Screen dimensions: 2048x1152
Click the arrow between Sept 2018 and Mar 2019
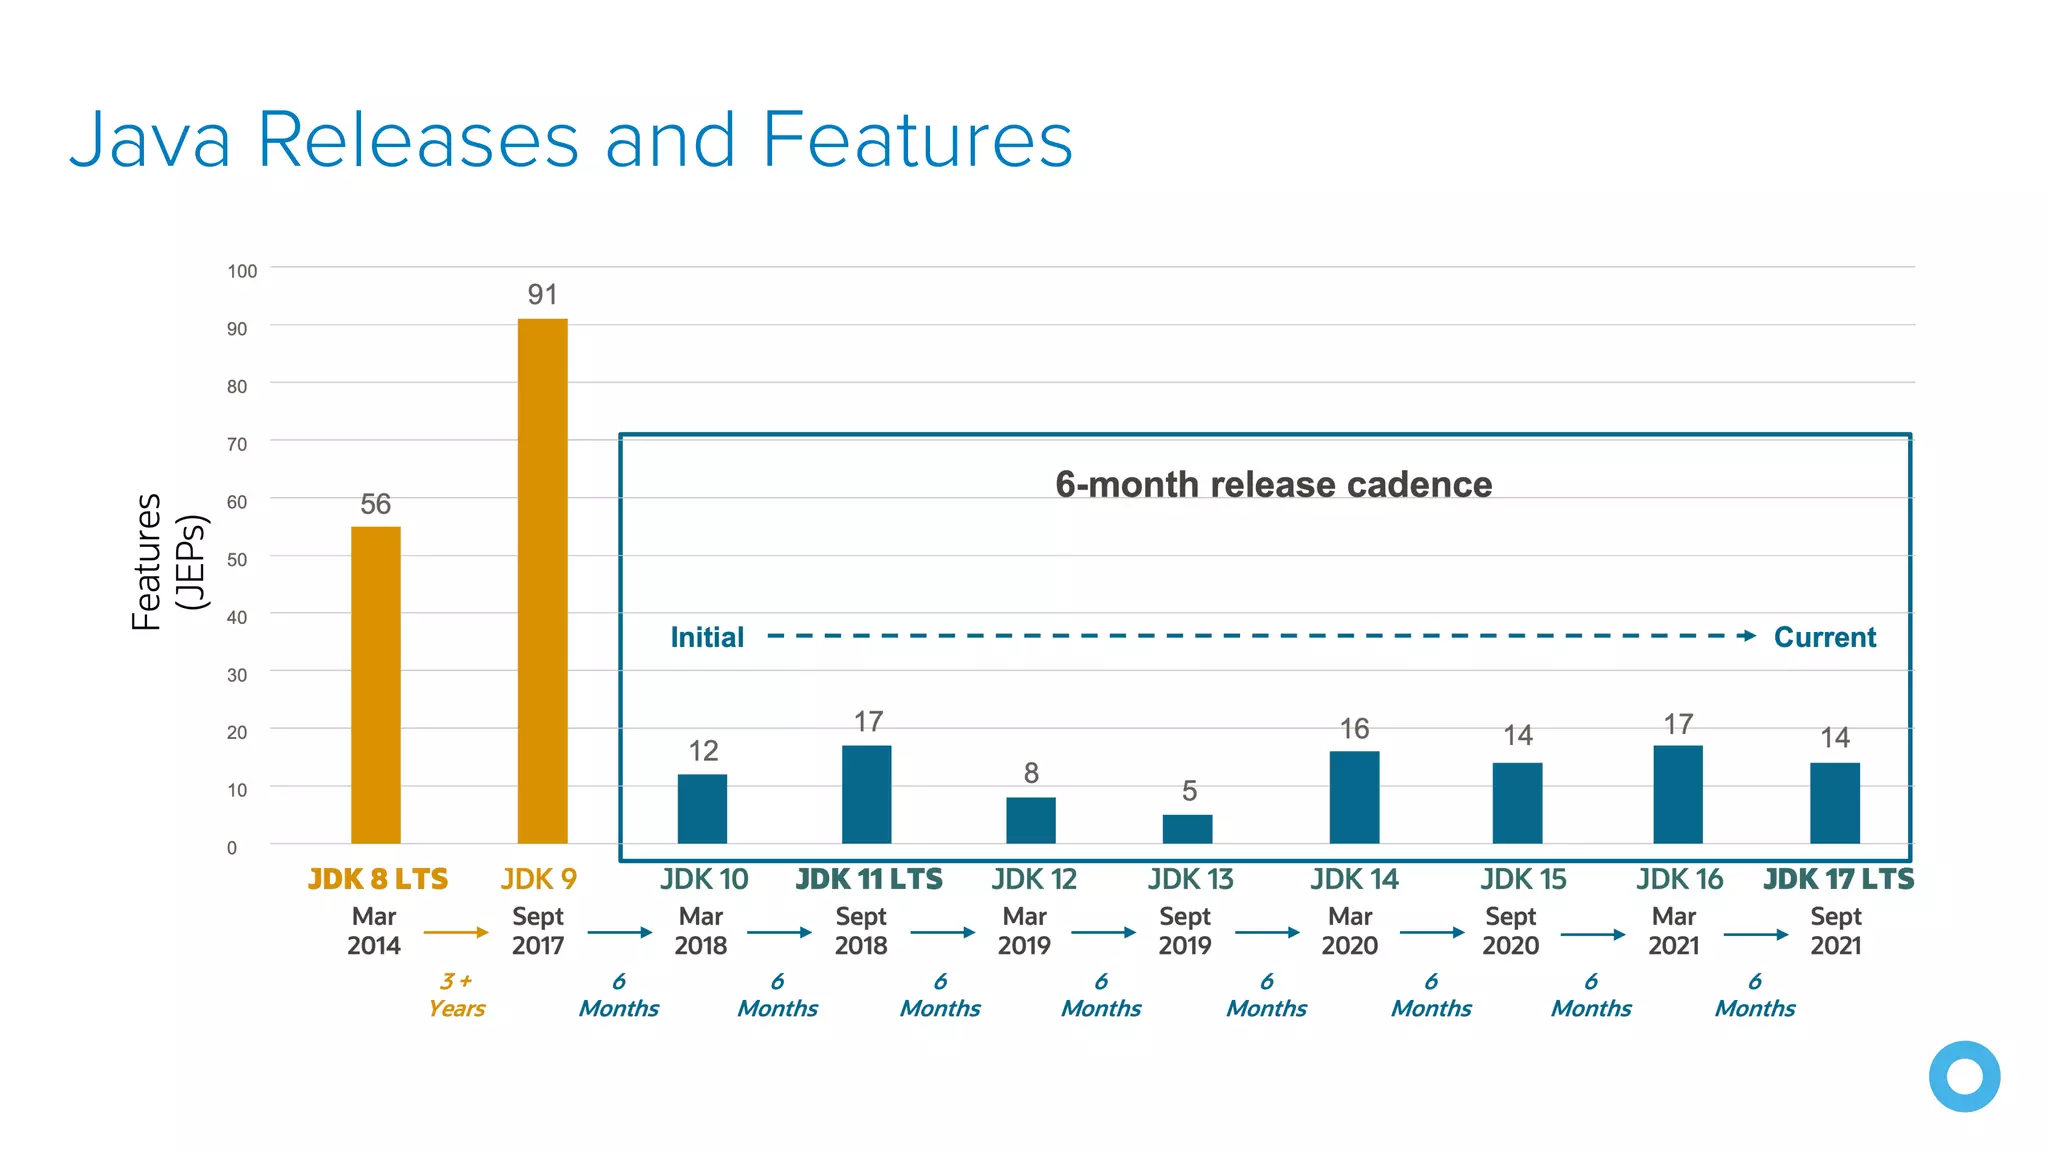coord(943,932)
